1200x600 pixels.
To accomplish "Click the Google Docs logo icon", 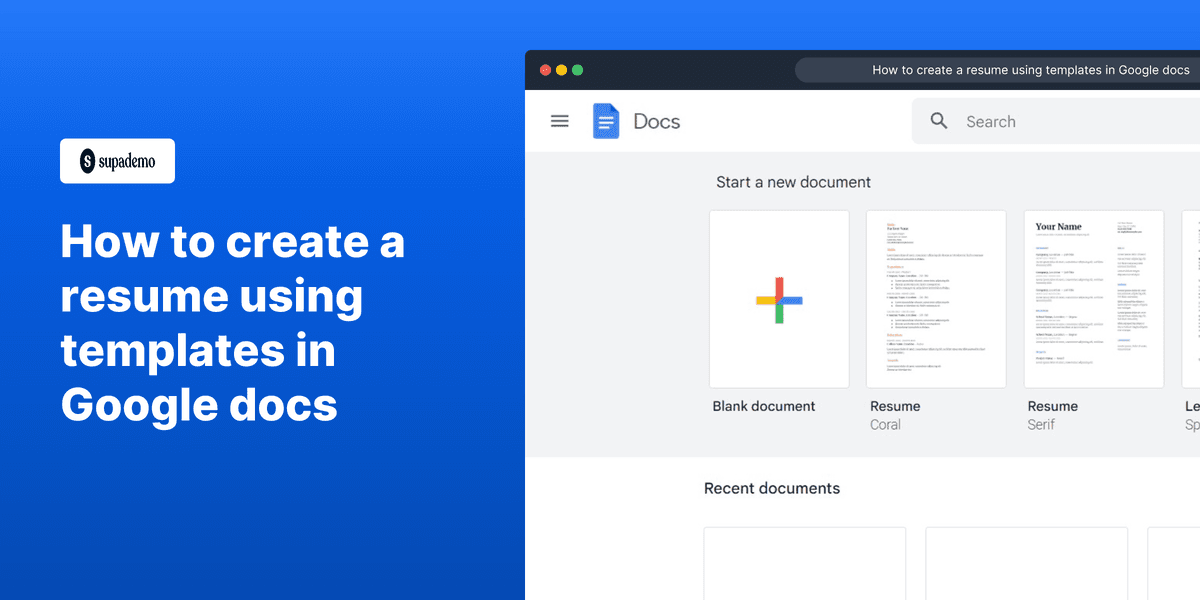I will point(606,120).
